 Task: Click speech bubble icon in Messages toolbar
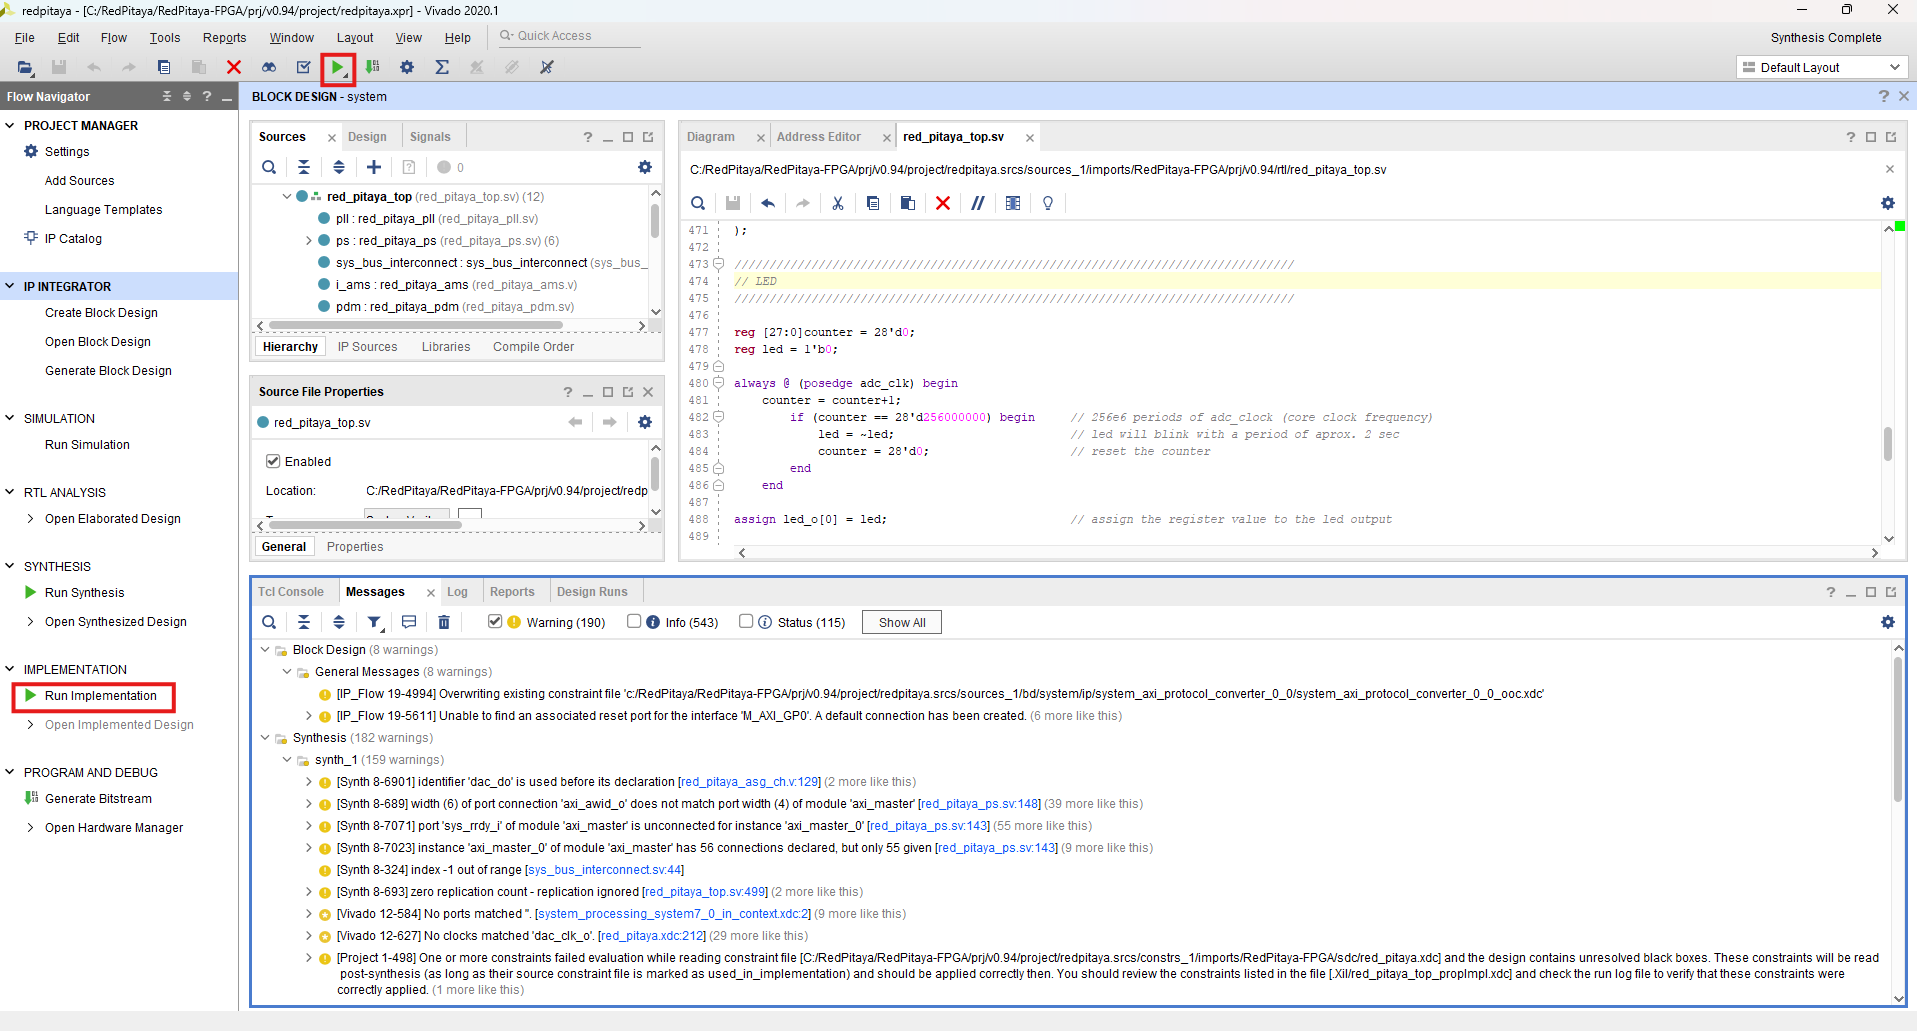(409, 622)
